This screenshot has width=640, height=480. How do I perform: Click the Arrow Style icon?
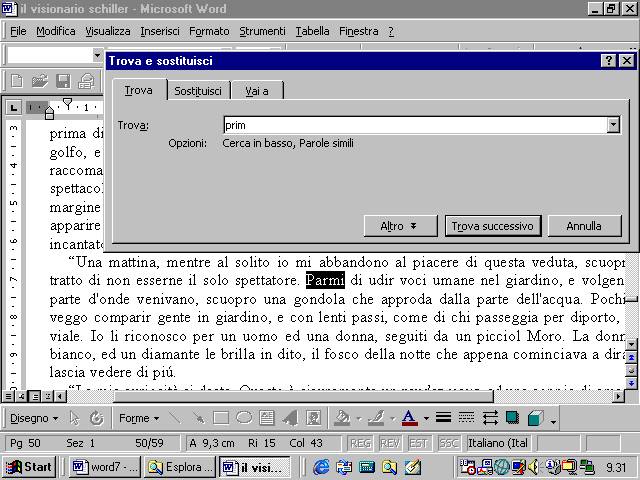click(490, 418)
